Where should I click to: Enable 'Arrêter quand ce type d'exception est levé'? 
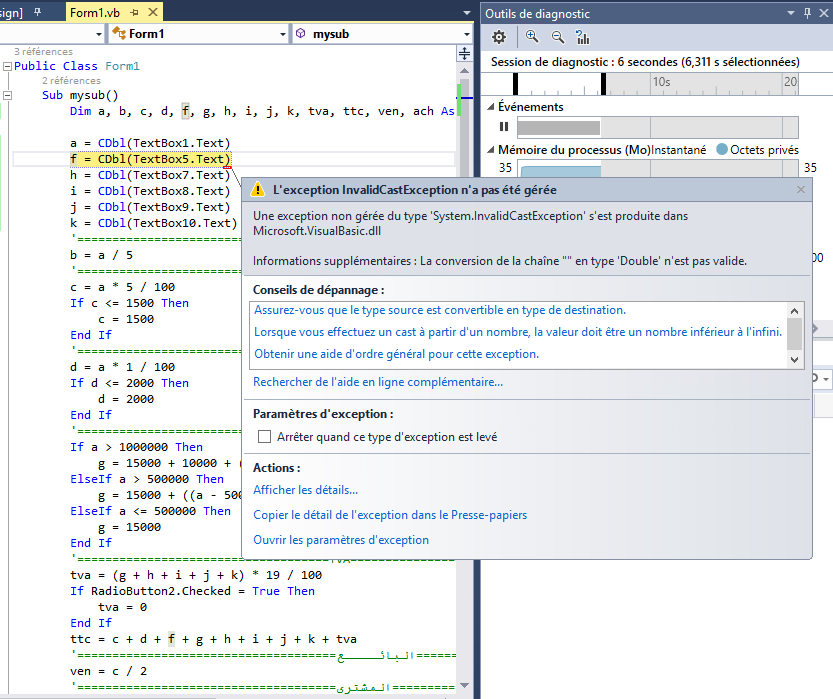265,437
